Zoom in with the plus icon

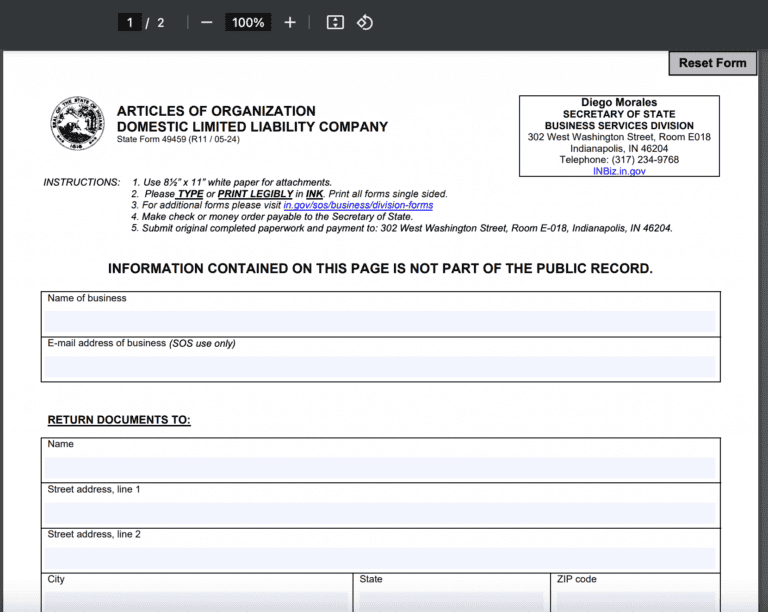click(290, 23)
